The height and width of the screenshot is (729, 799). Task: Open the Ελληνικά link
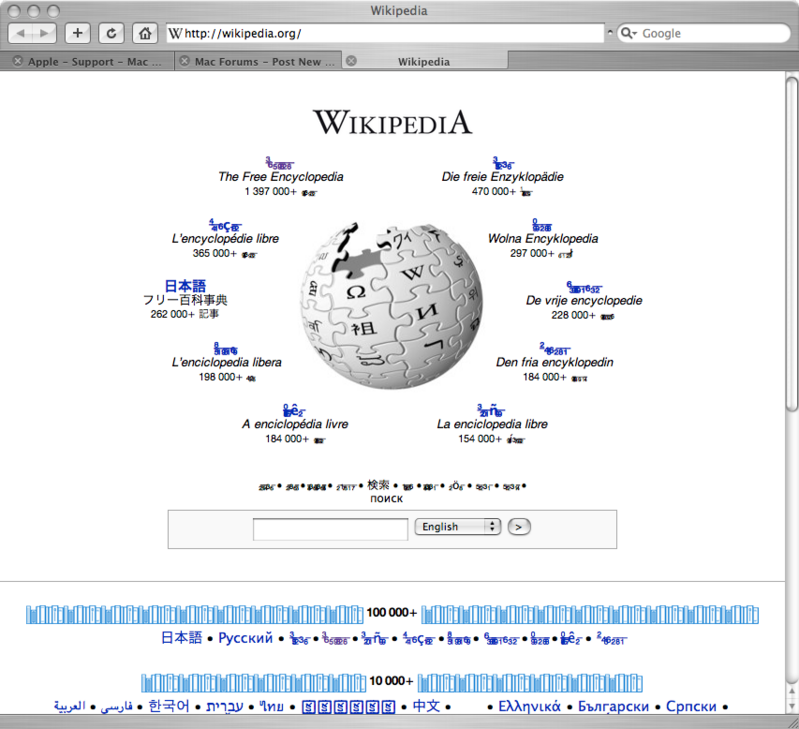(x=529, y=706)
